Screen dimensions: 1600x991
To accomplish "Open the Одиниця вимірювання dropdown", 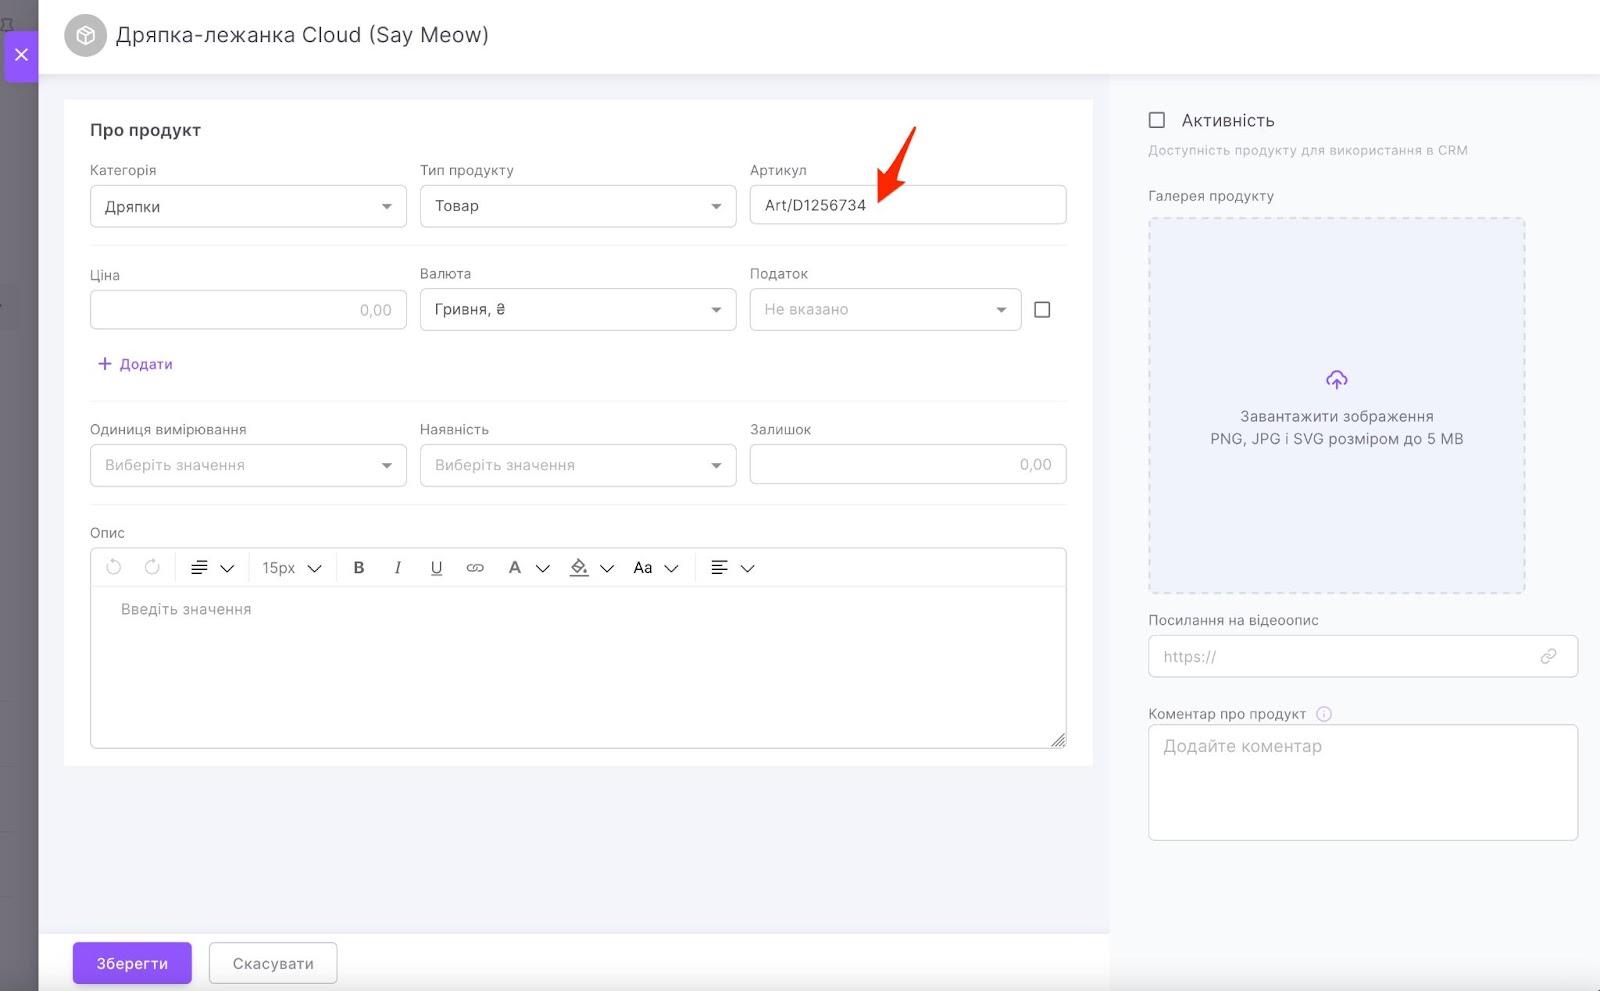I will tap(248, 465).
